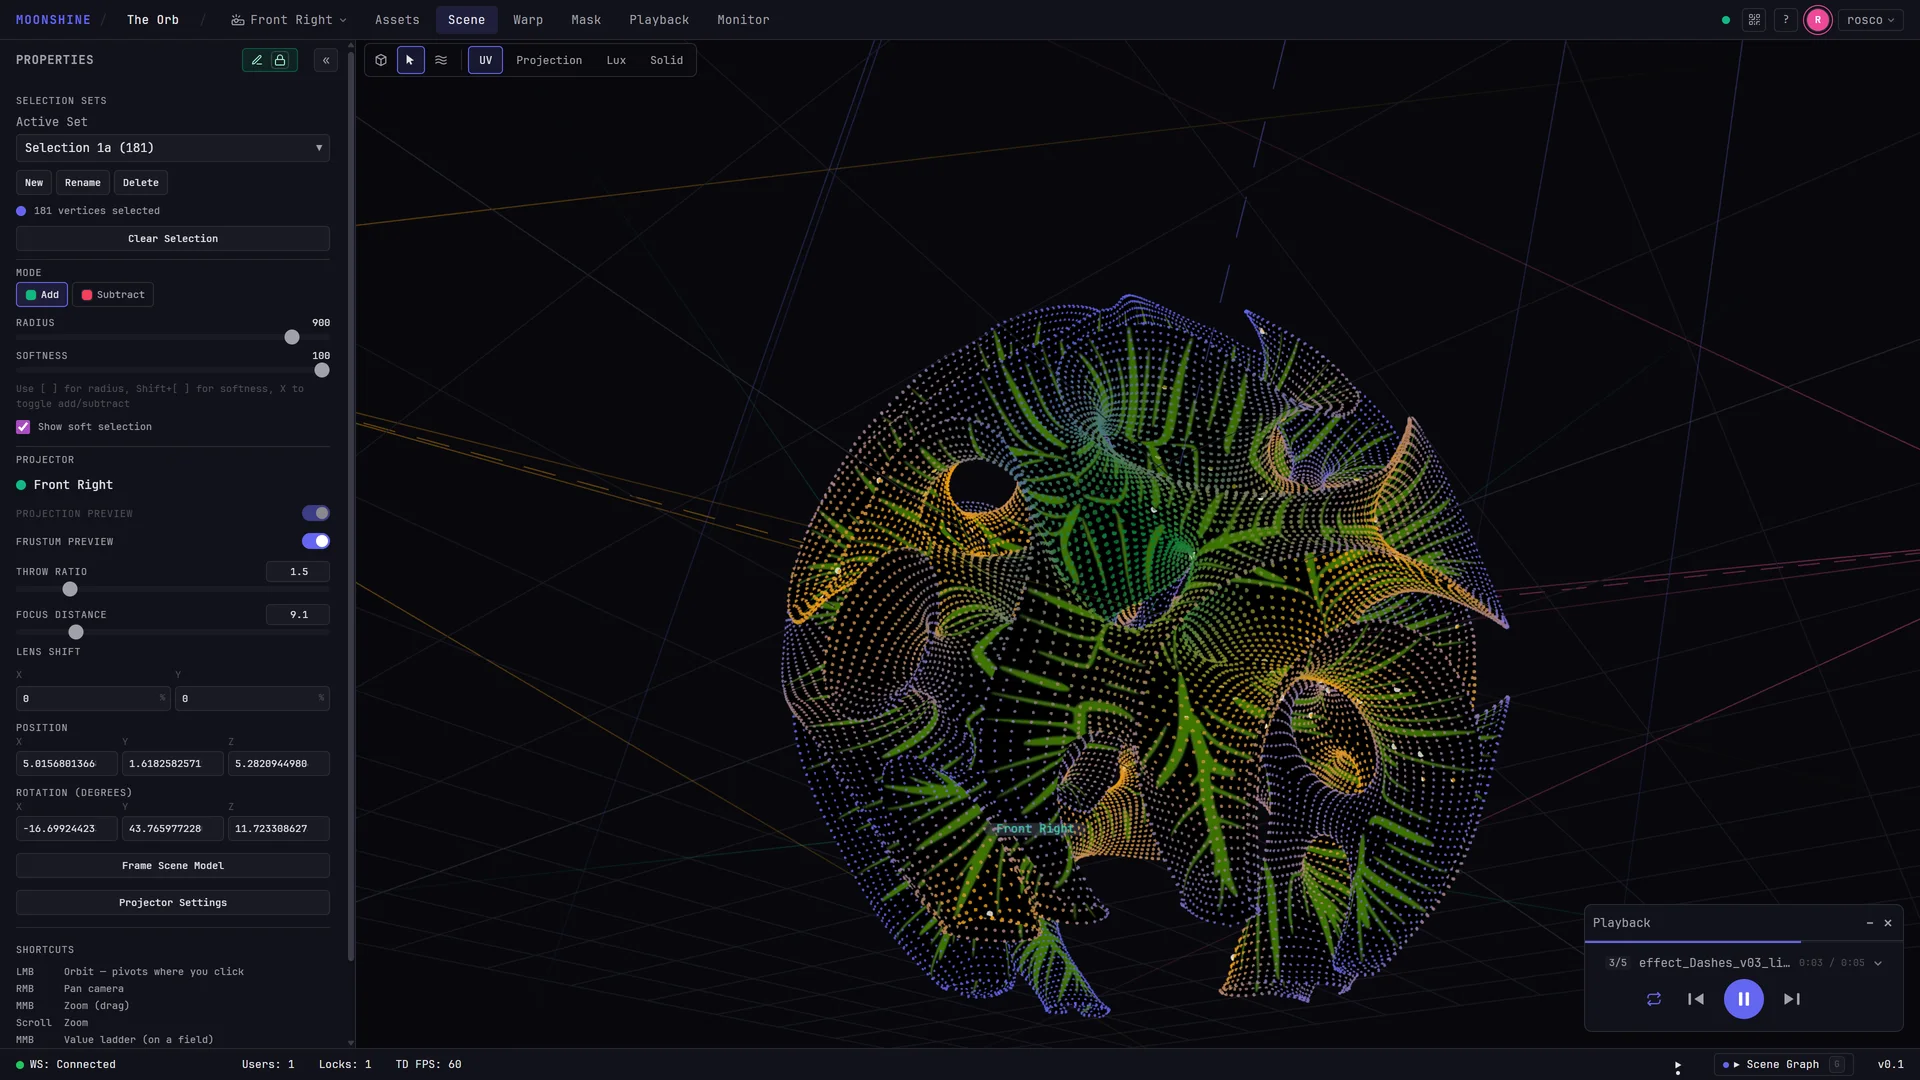Click the projector icon beside Front Right
The image size is (1920, 1080).
coord(237,20)
